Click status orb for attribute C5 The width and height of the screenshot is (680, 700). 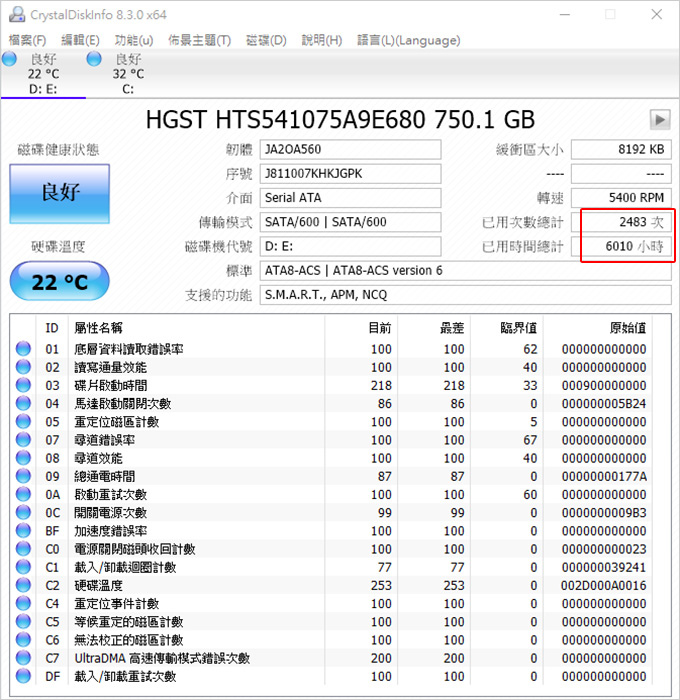(x=23, y=621)
